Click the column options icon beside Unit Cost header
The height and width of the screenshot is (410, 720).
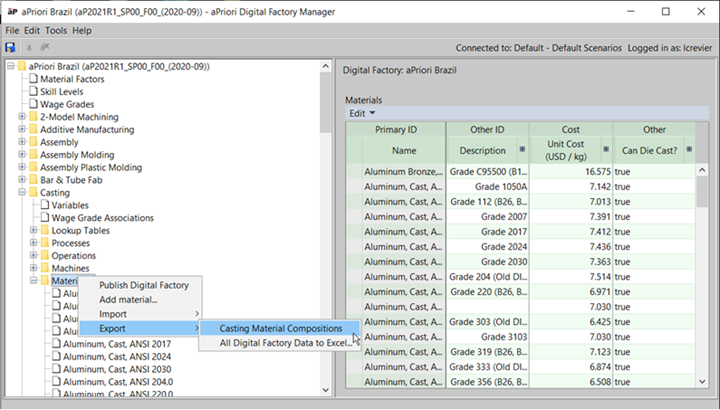point(606,149)
